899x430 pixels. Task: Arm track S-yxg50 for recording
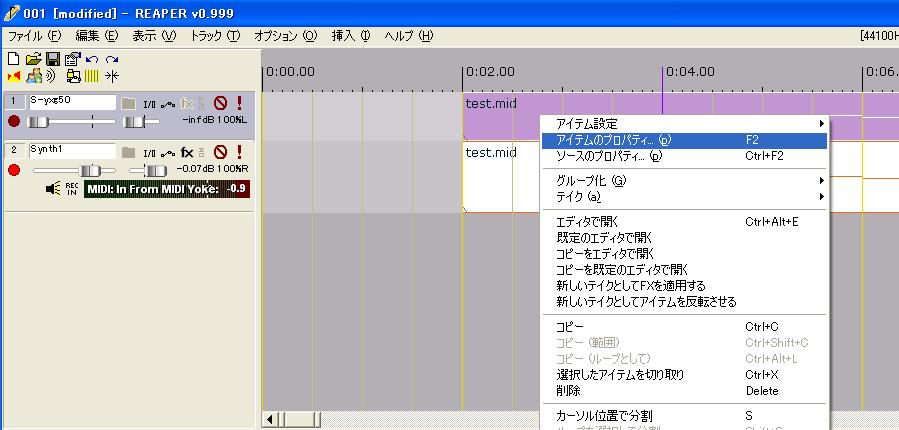click(14, 122)
